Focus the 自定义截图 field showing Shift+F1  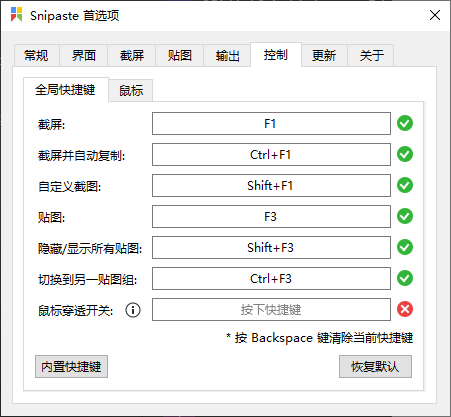tap(271, 186)
